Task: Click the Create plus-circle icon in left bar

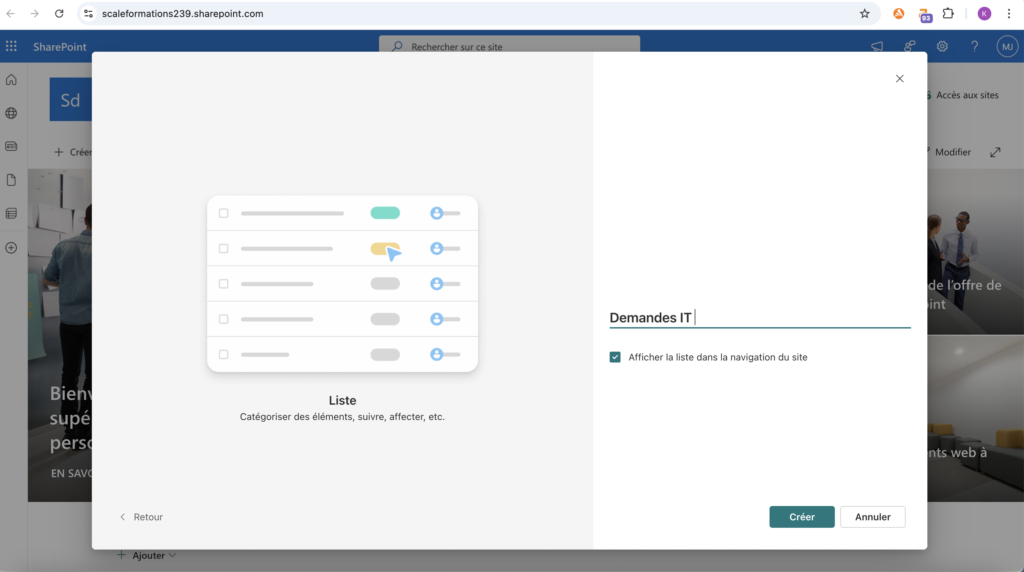Action: pos(11,248)
